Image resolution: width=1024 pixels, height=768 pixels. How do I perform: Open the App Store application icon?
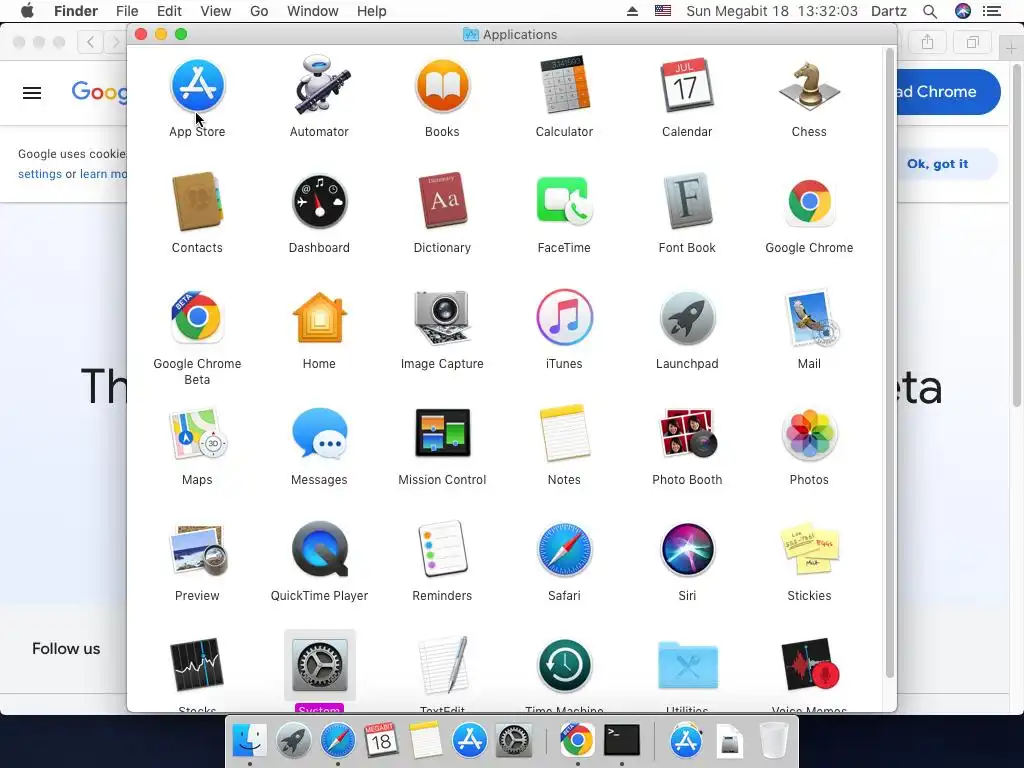pyautogui.click(x=197, y=86)
